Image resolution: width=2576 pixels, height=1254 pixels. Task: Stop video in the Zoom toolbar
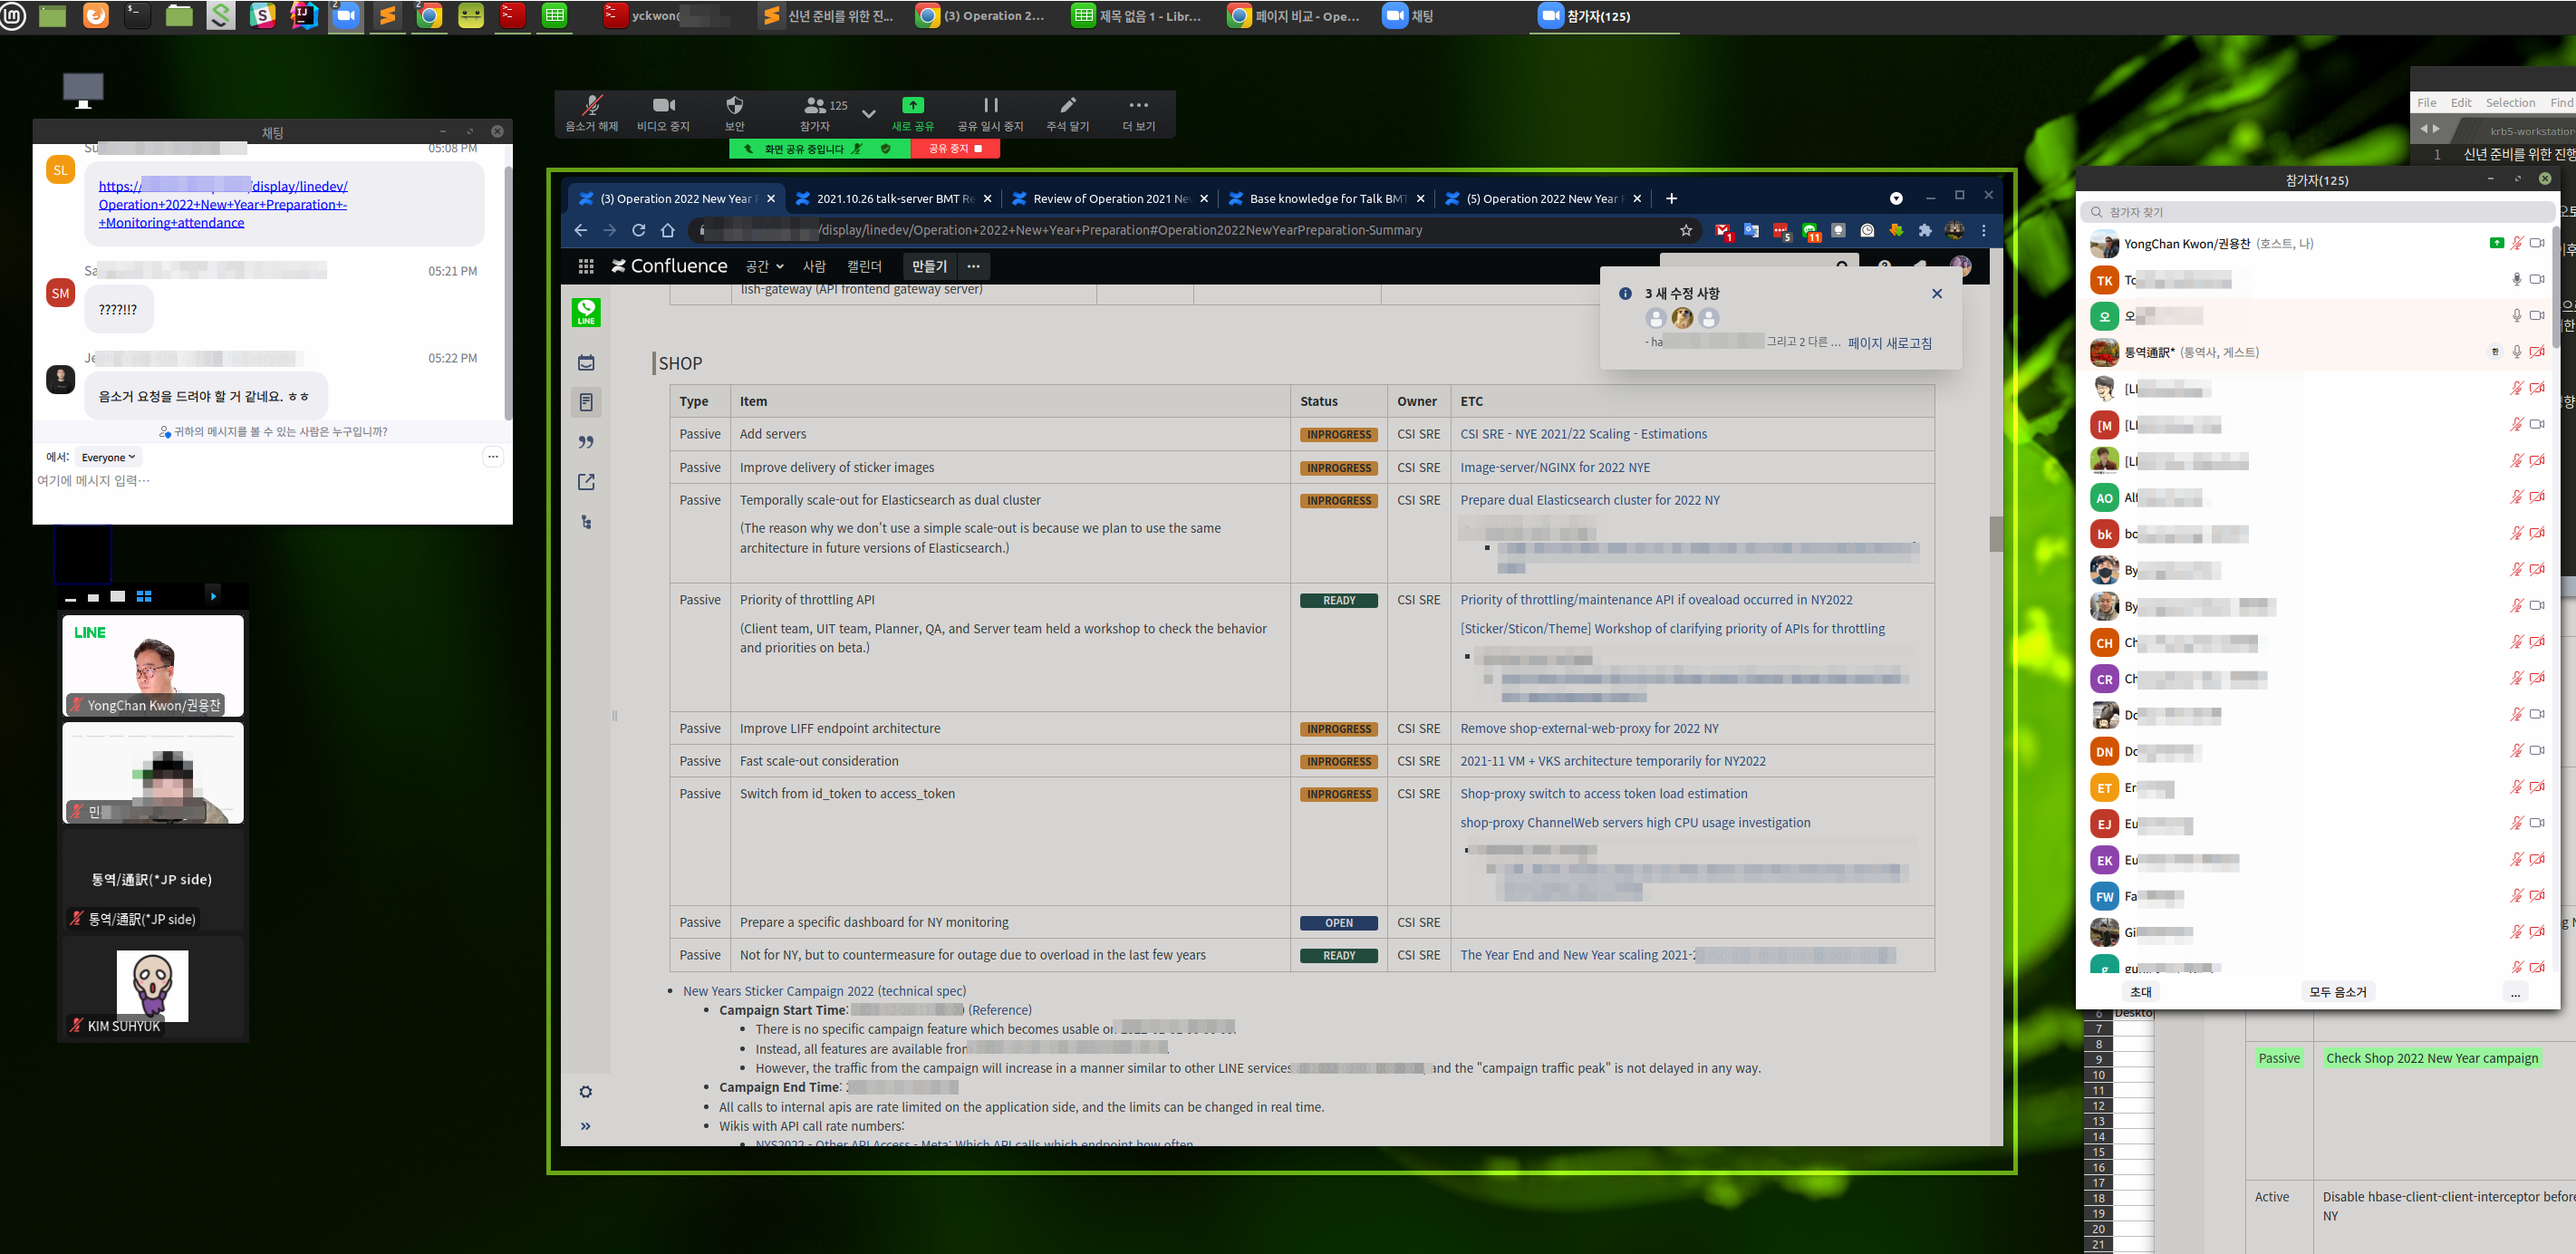point(663,113)
